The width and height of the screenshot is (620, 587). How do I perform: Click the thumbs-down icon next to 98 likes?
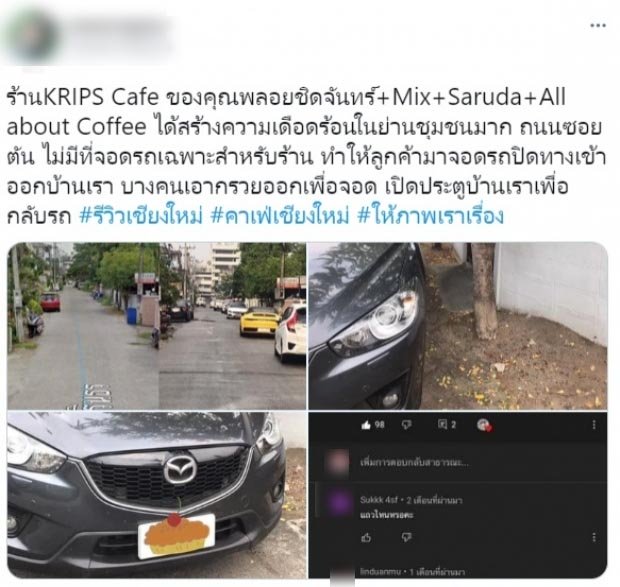tap(406, 425)
